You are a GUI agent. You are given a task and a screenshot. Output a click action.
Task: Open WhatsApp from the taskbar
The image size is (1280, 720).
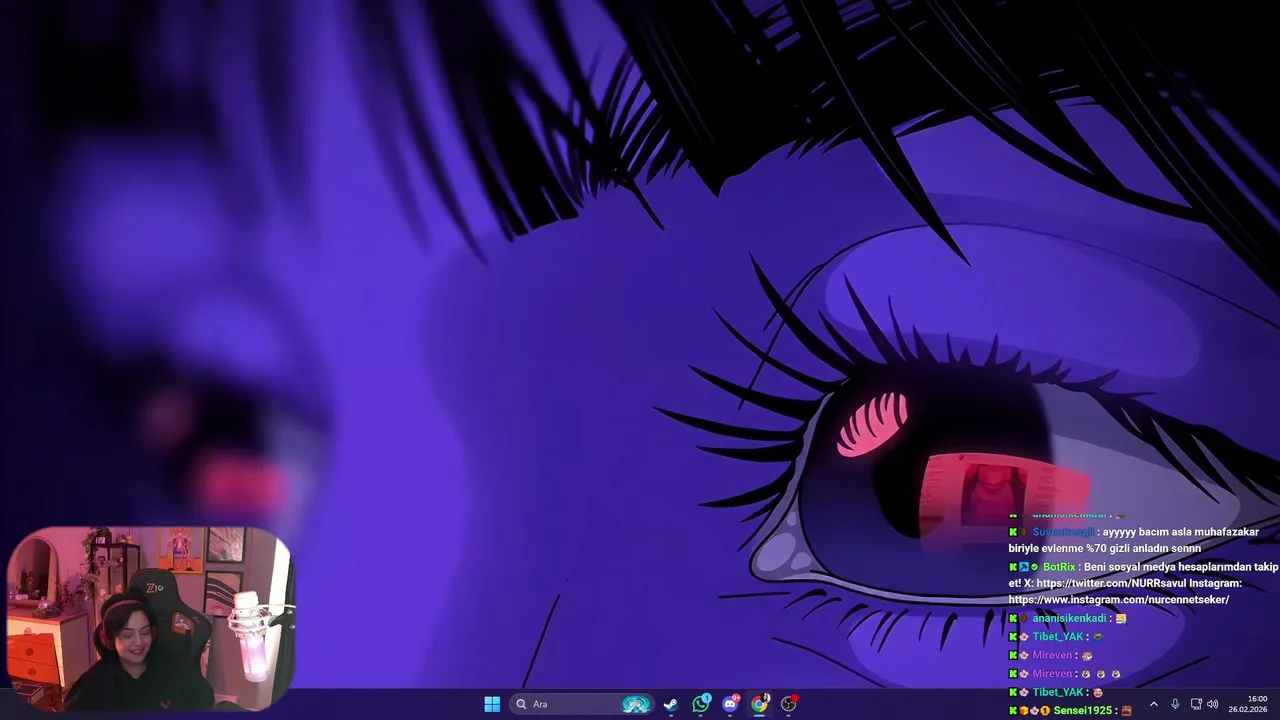click(701, 704)
